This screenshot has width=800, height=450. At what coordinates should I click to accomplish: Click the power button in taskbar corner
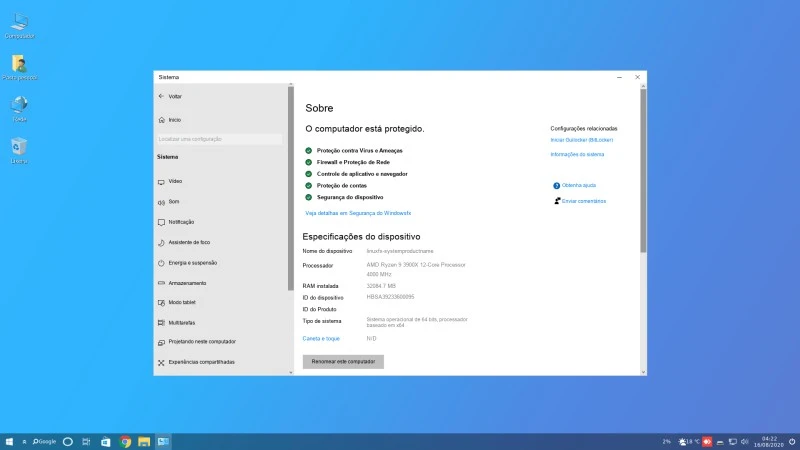pyautogui.click(x=792, y=442)
